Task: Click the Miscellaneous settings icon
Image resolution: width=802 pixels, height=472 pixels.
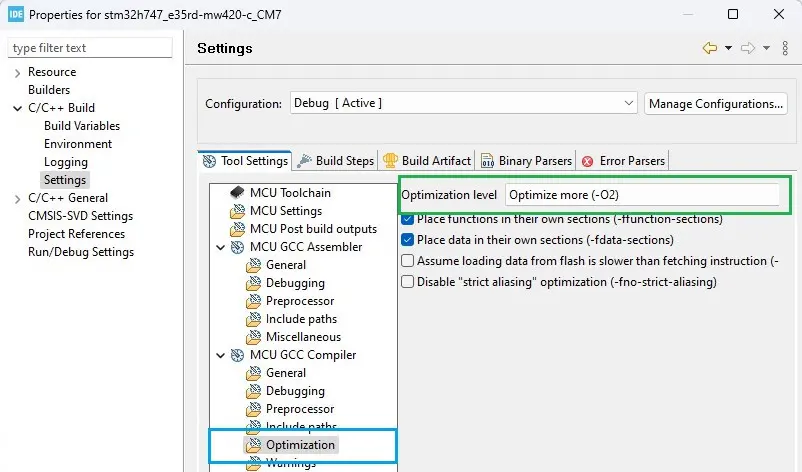Action: pyautogui.click(x=254, y=337)
